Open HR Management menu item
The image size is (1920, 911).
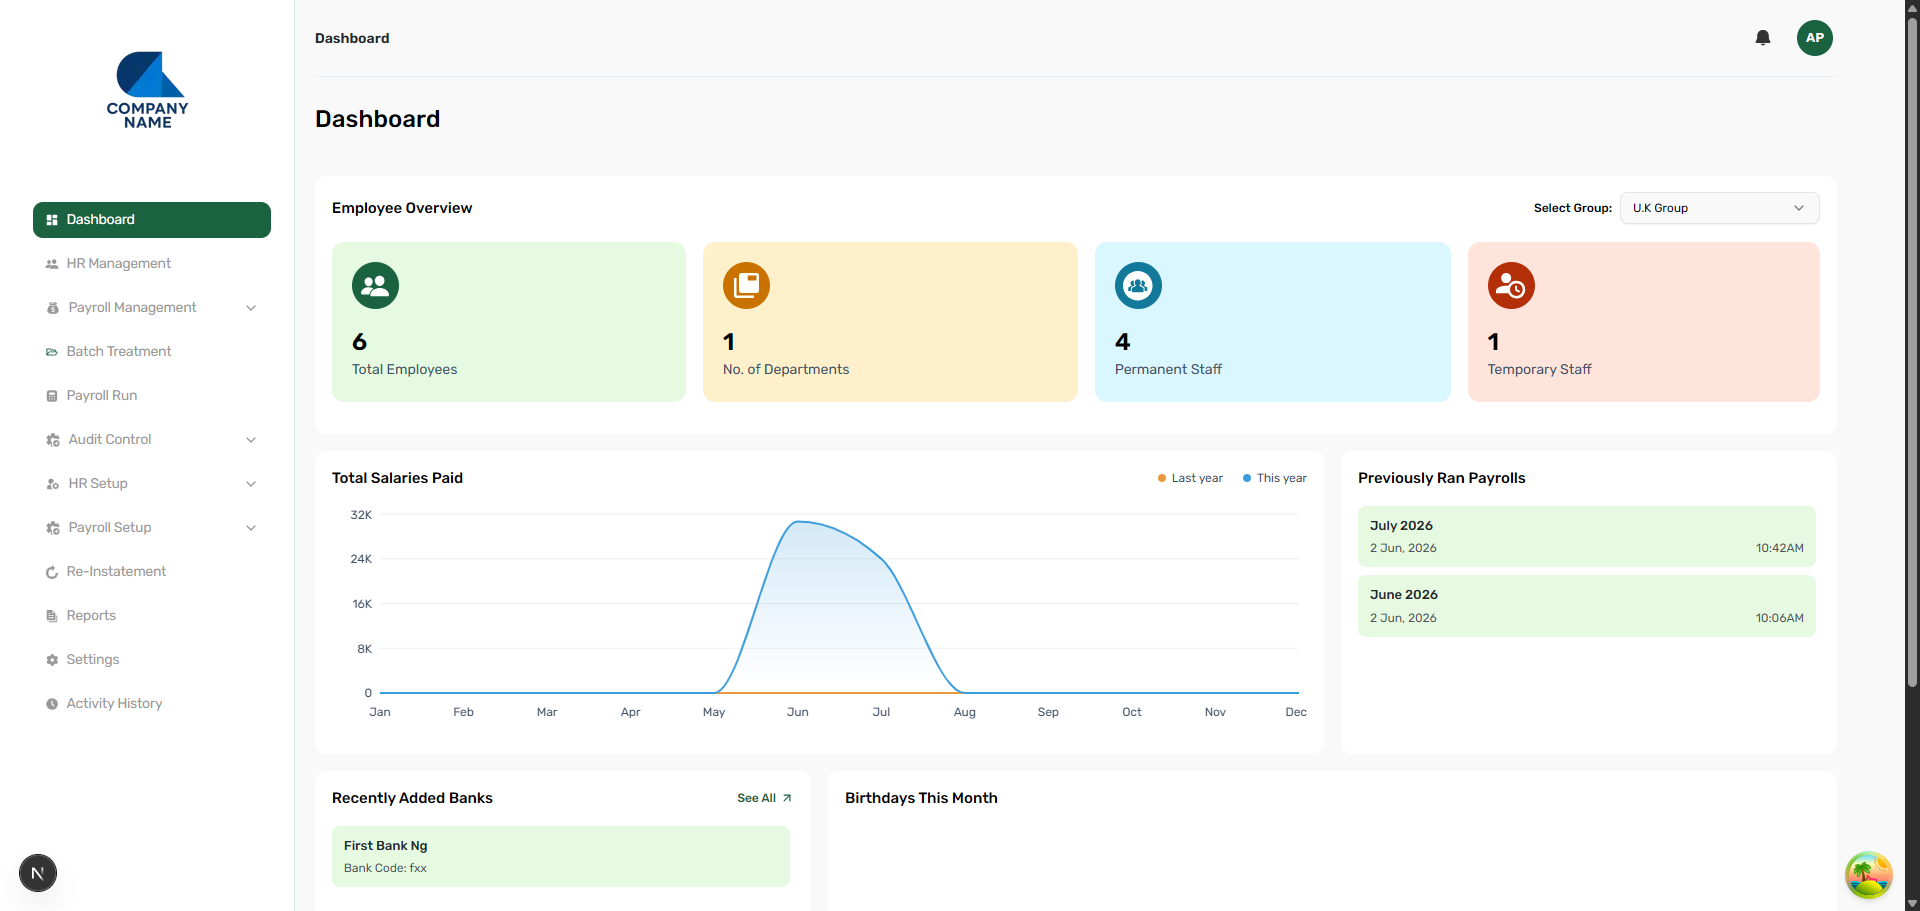(x=152, y=264)
